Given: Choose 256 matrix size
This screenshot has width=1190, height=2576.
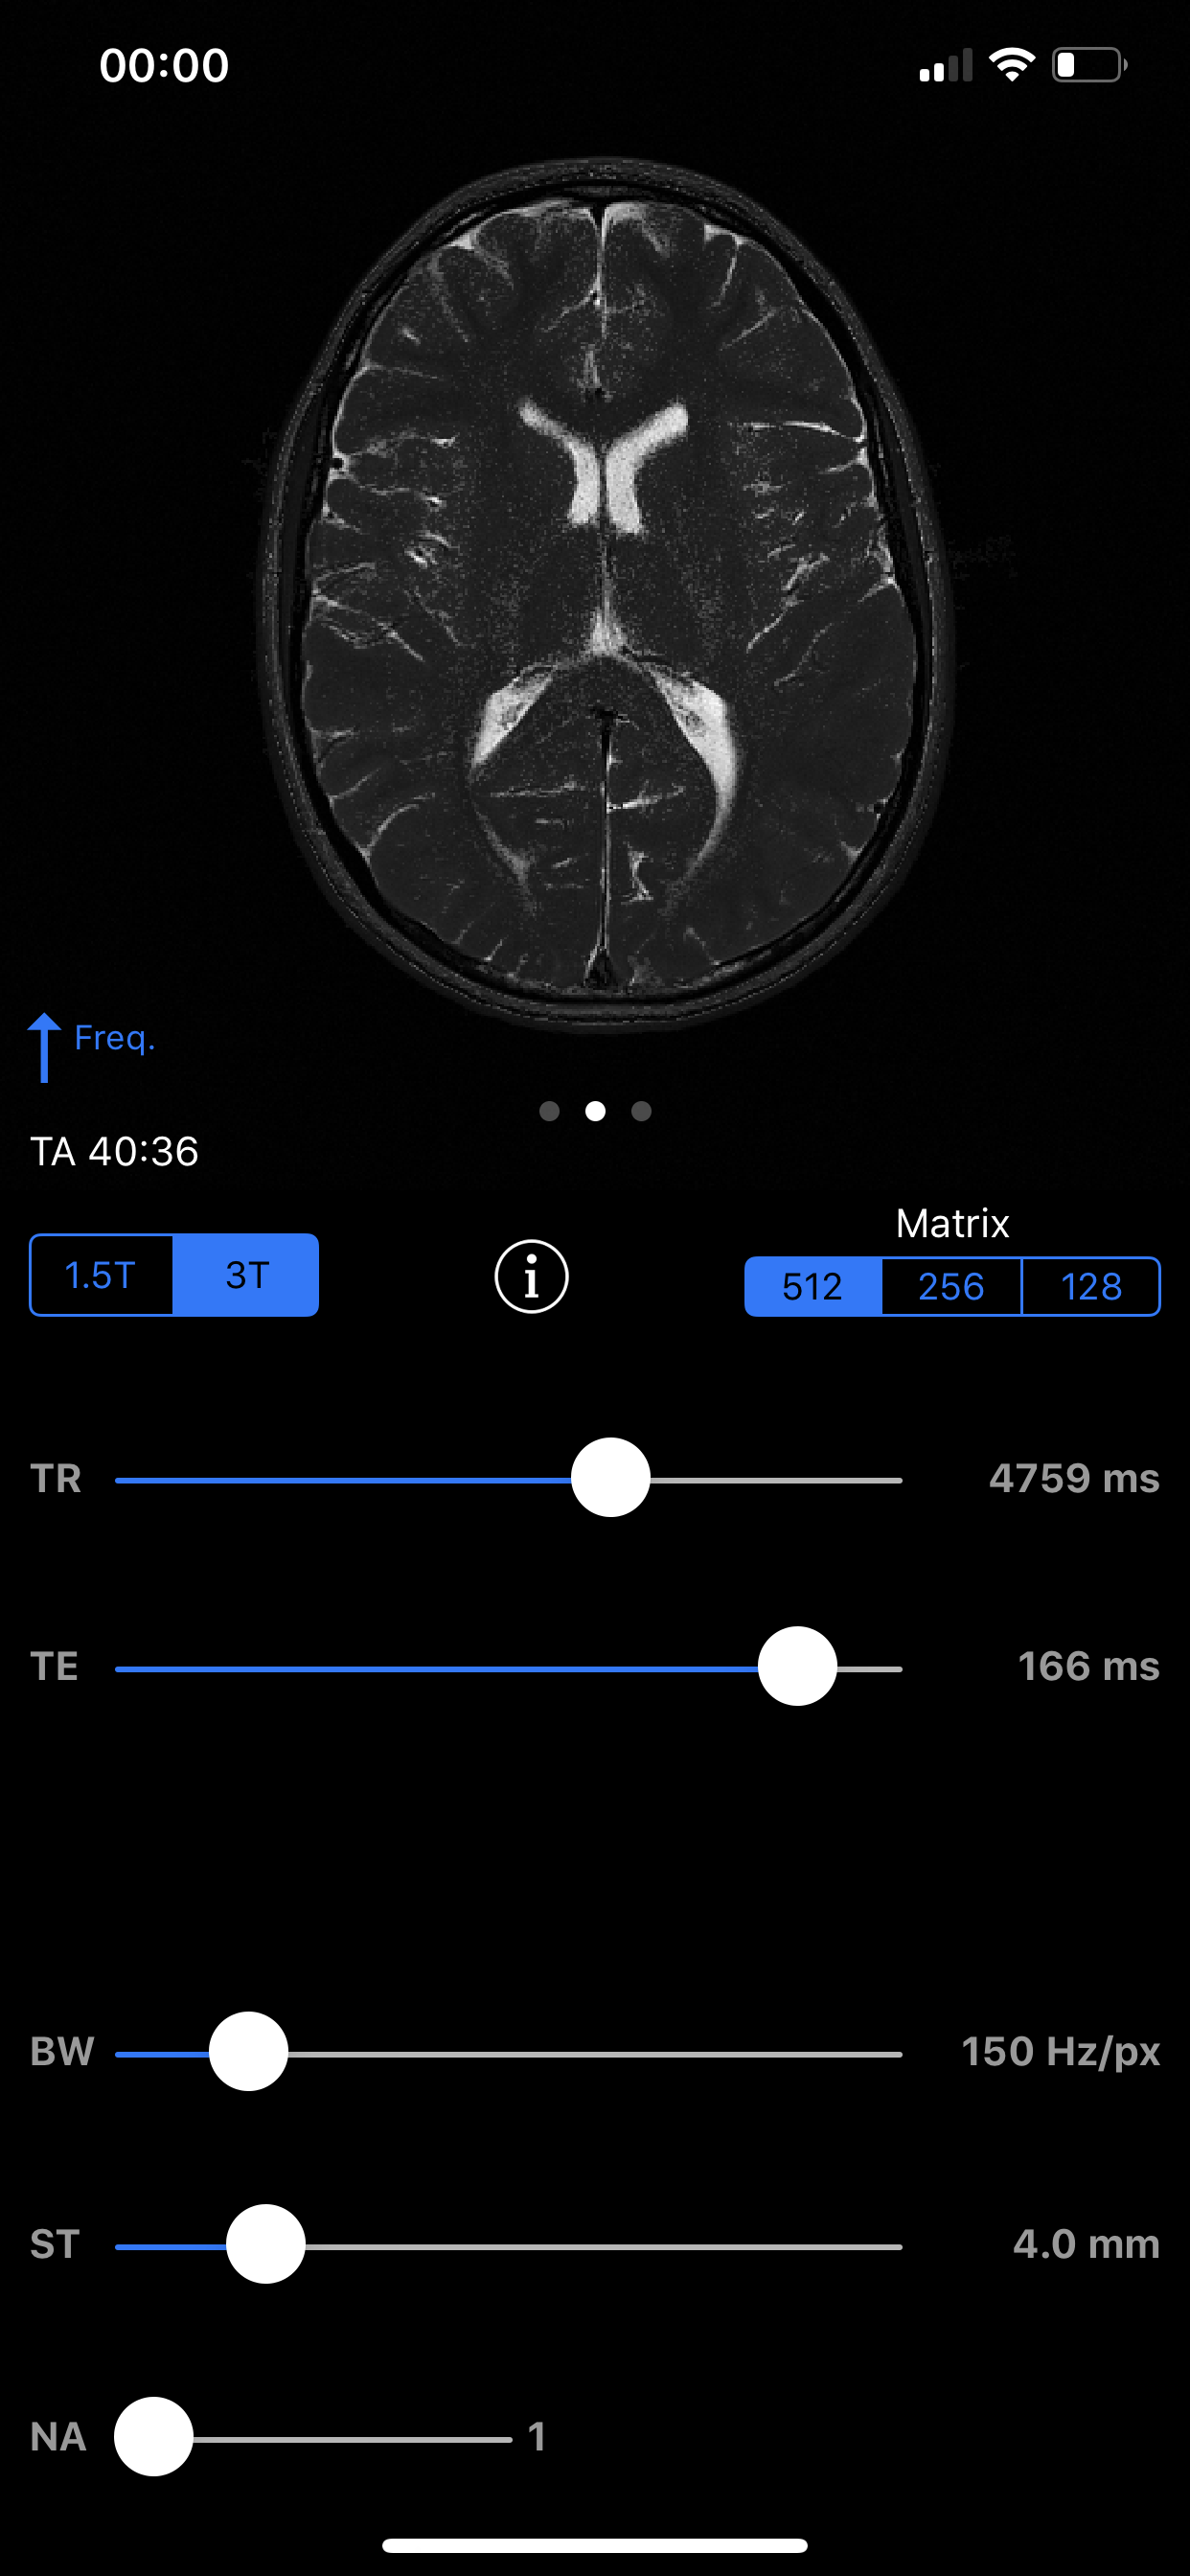Looking at the screenshot, I should coord(951,1286).
